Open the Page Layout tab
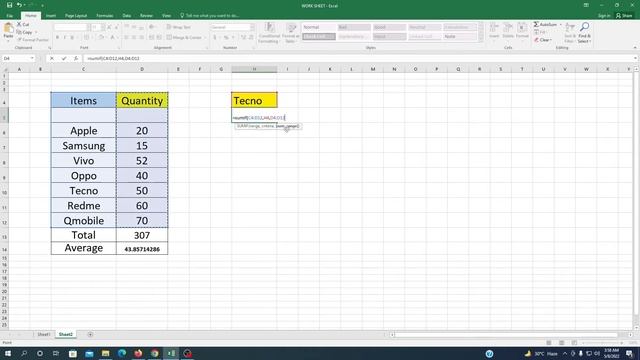Screen dimensions: 640x360 pyautogui.click(x=76, y=16)
